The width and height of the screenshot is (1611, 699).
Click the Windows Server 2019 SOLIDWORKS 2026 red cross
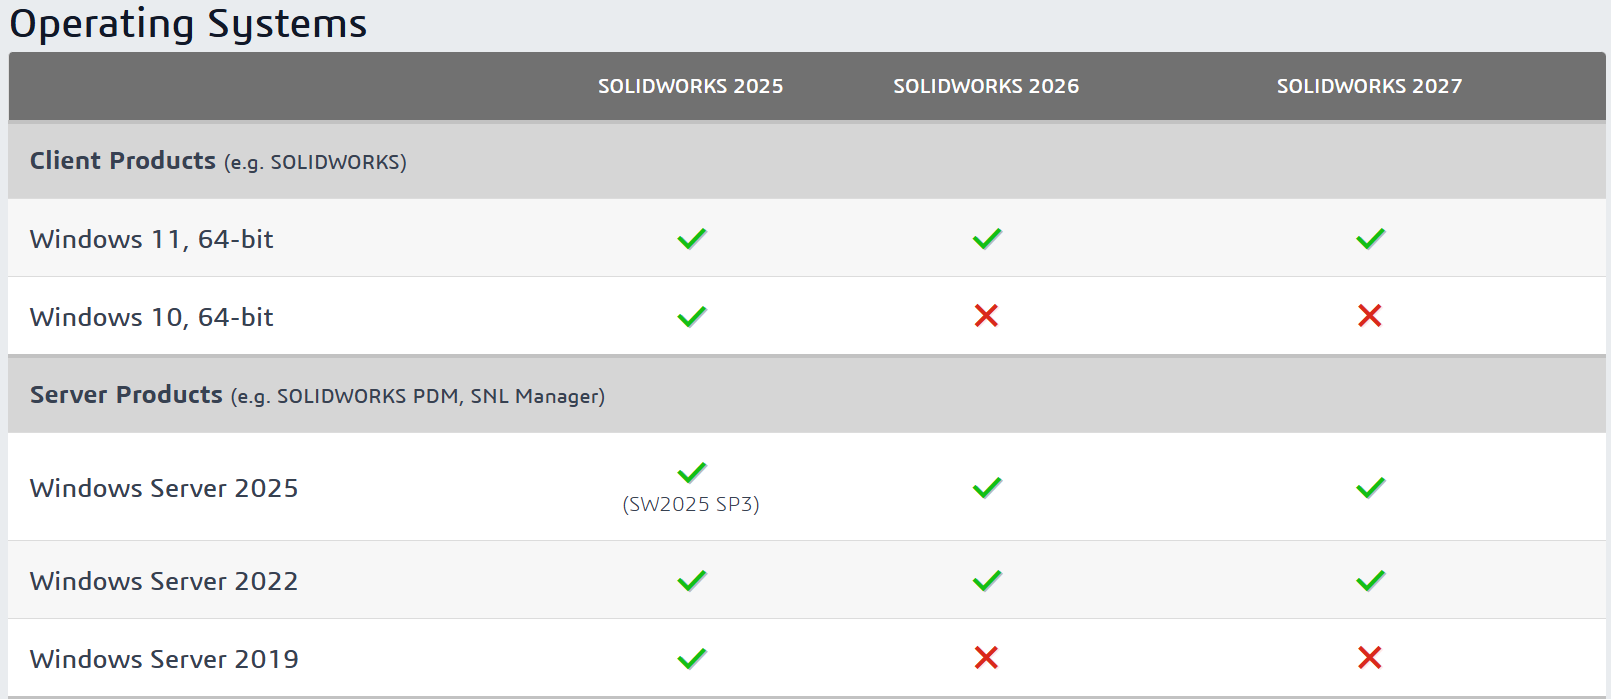986,657
